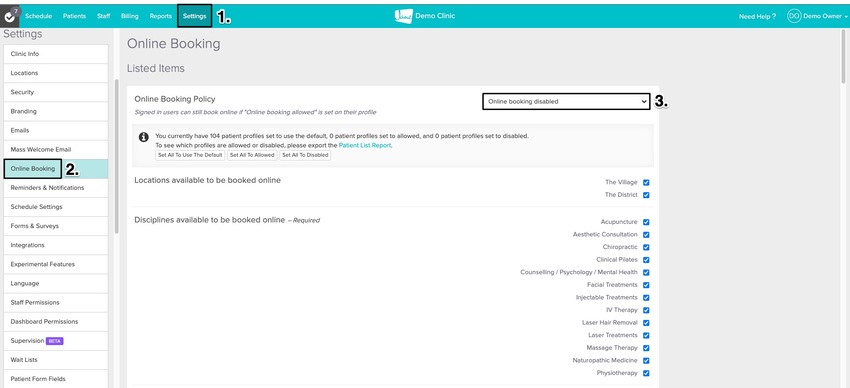Click the info icon in the patient profiles notice
850x388 pixels.
(x=144, y=137)
